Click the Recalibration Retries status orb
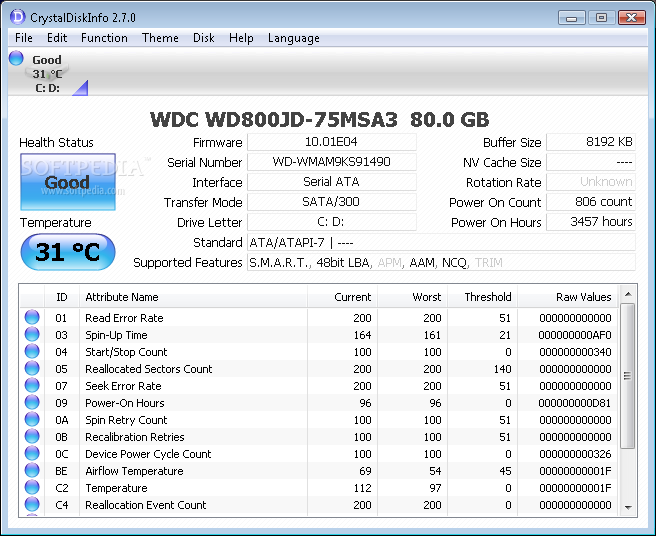 click(x=32, y=436)
